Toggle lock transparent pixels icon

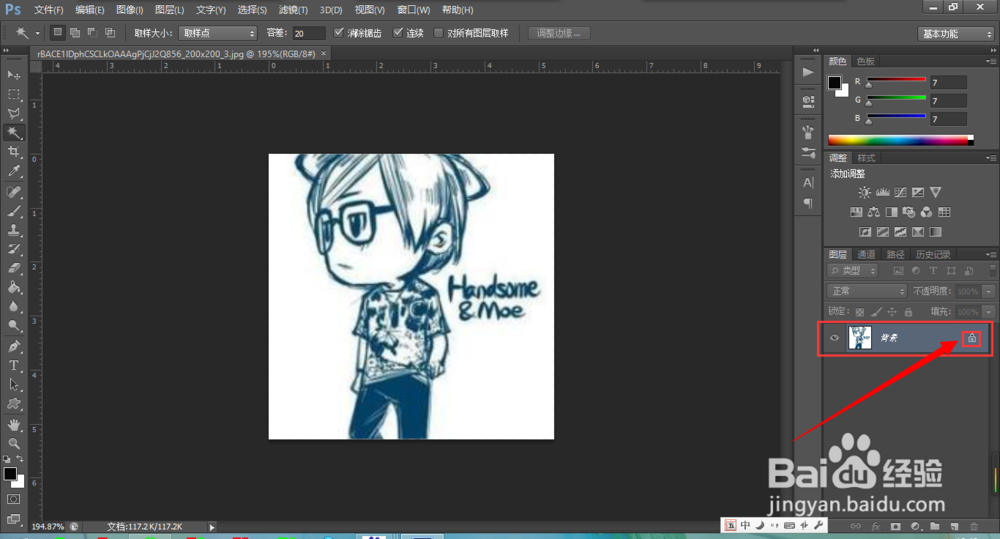click(x=860, y=312)
